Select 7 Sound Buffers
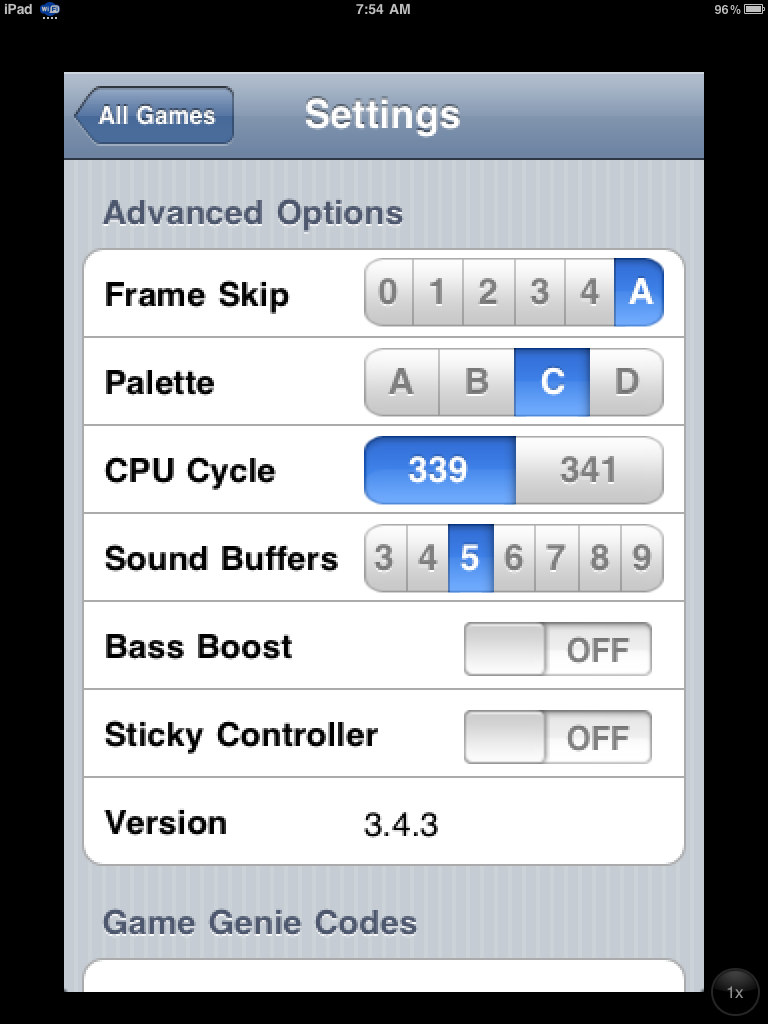The width and height of the screenshot is (768, 1024). (556, 558)
